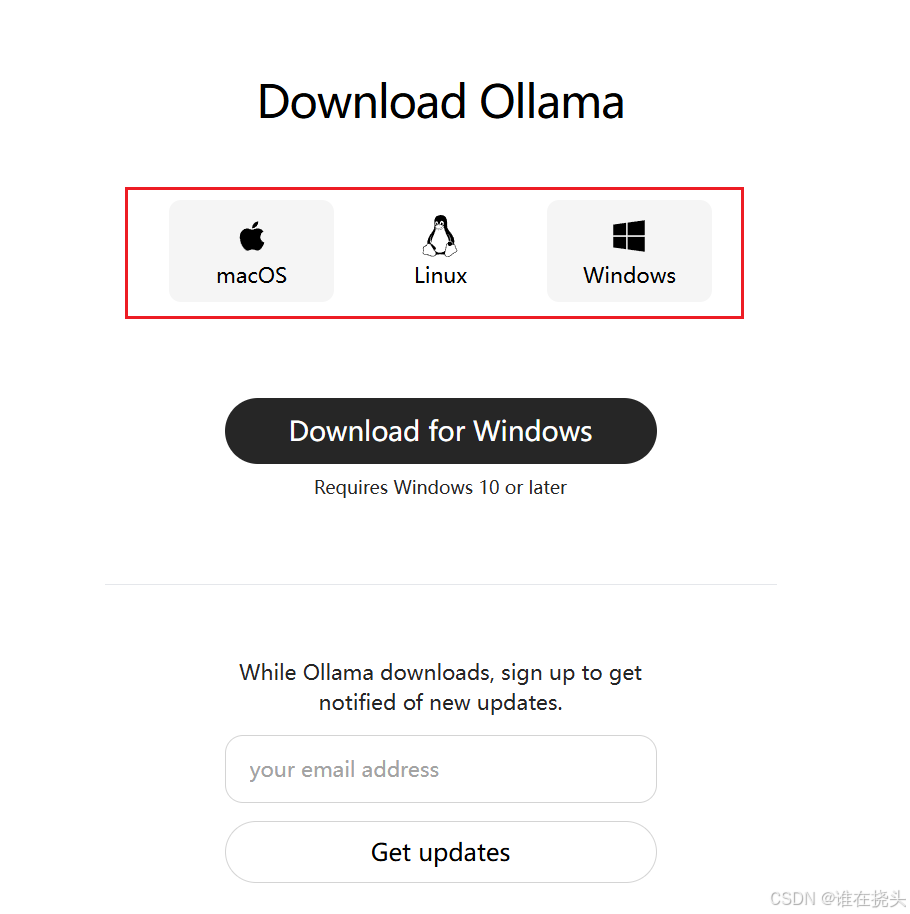Click the Download Ollama page heading

[441, 101]
